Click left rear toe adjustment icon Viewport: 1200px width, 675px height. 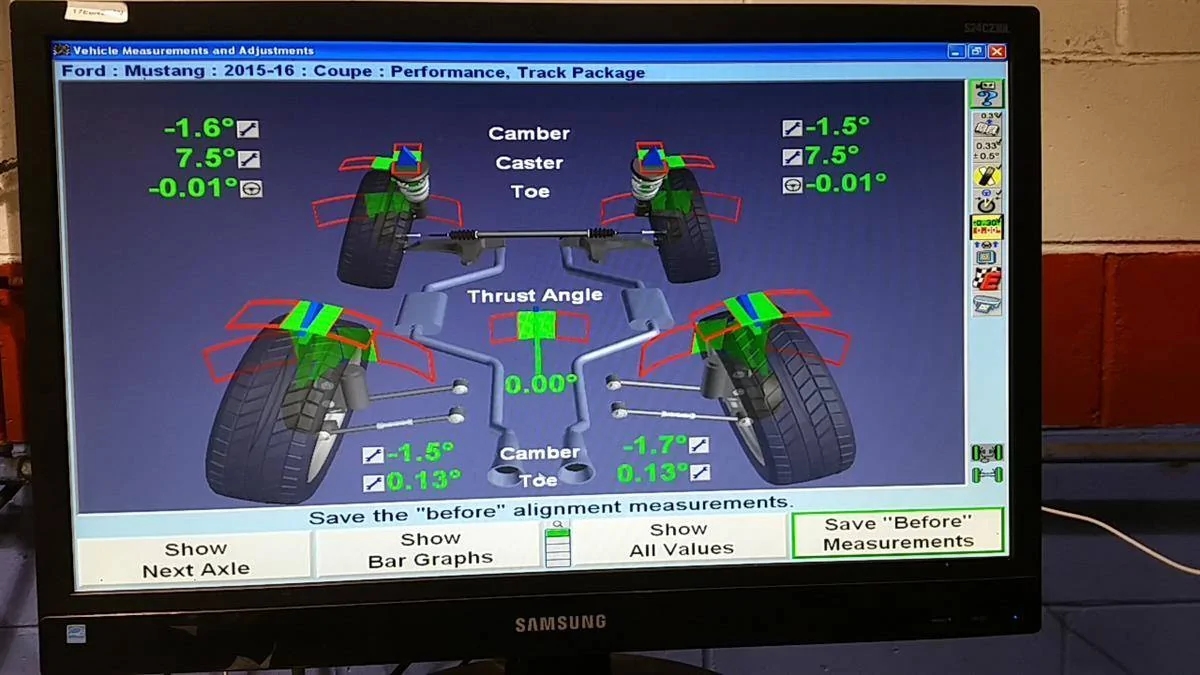point(373,483)
